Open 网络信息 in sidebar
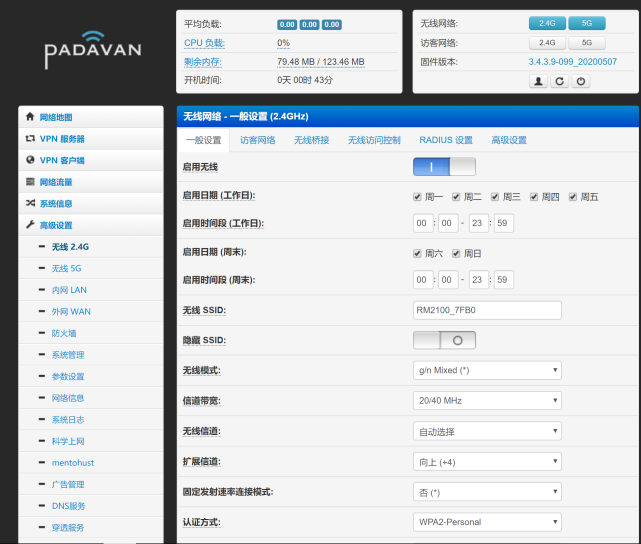Image resolution: width=641 pixels, height=544 pixels. tap(68, 398)
